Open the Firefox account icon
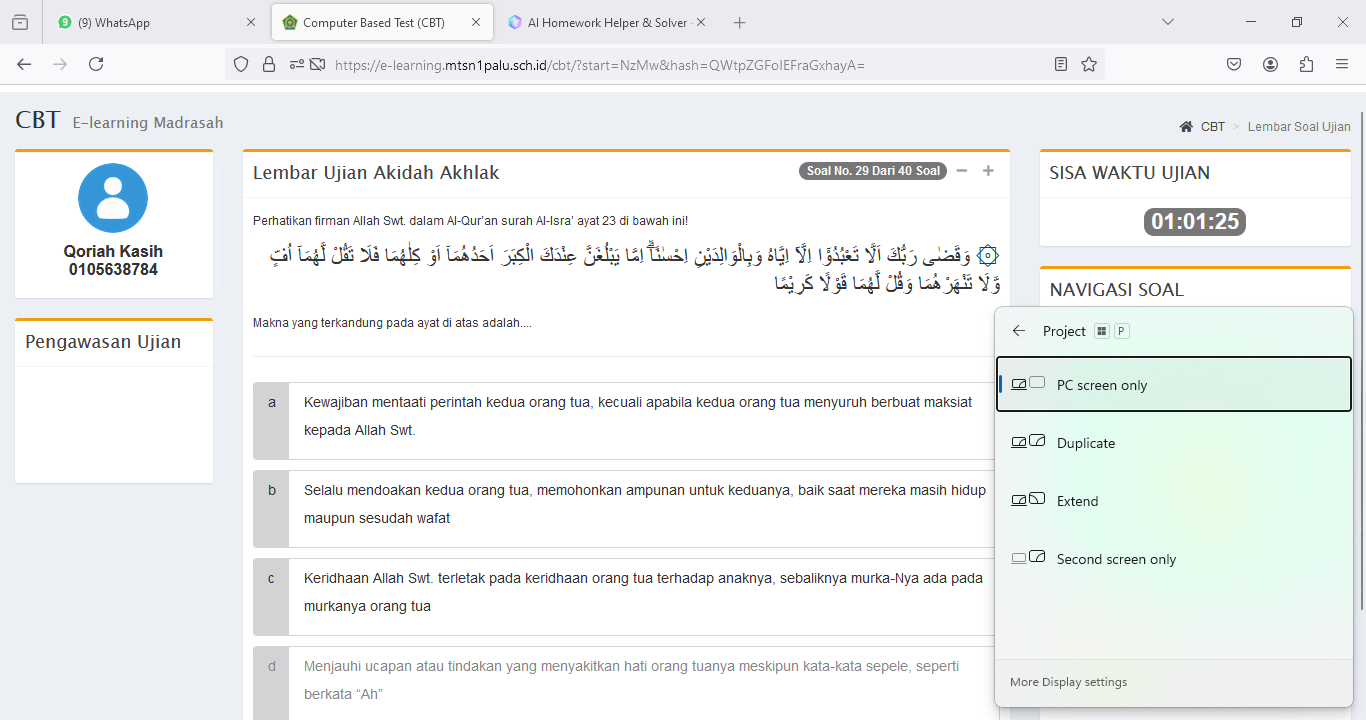The height and width of the screenshot is (720, 1366). [x=1270, y=64]
